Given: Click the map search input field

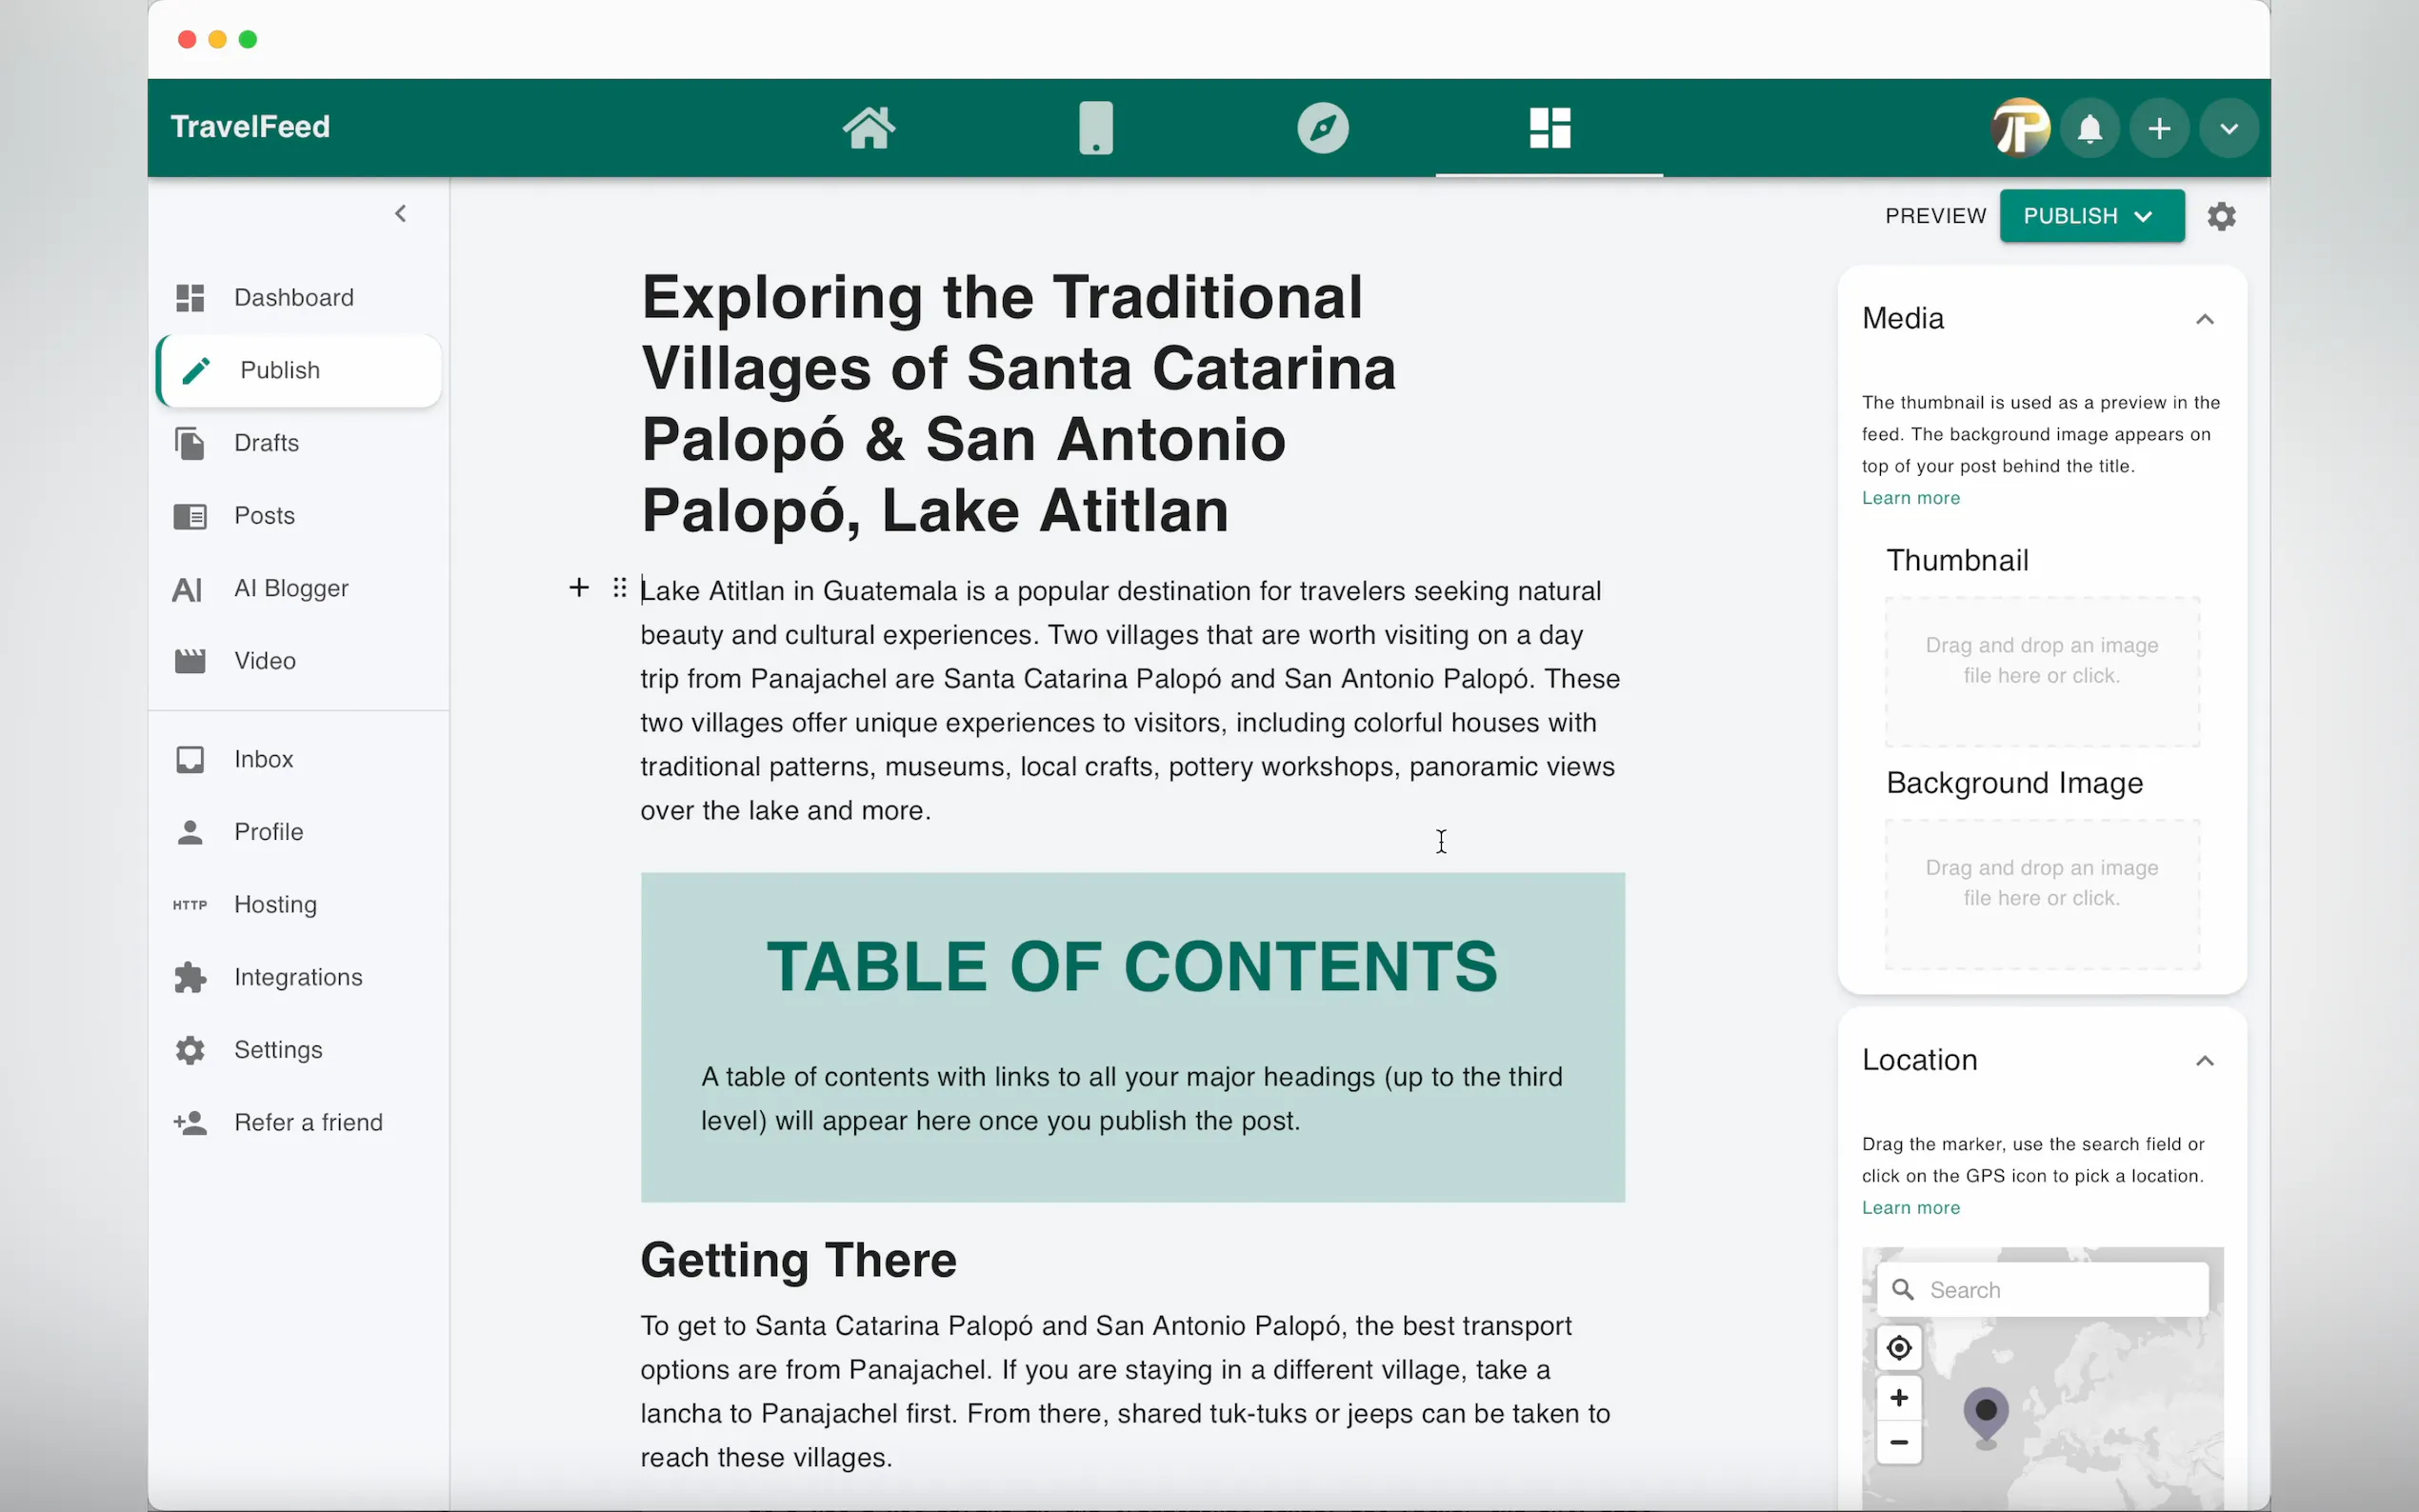Looking at the screenshot, I should [2043, 1290].
